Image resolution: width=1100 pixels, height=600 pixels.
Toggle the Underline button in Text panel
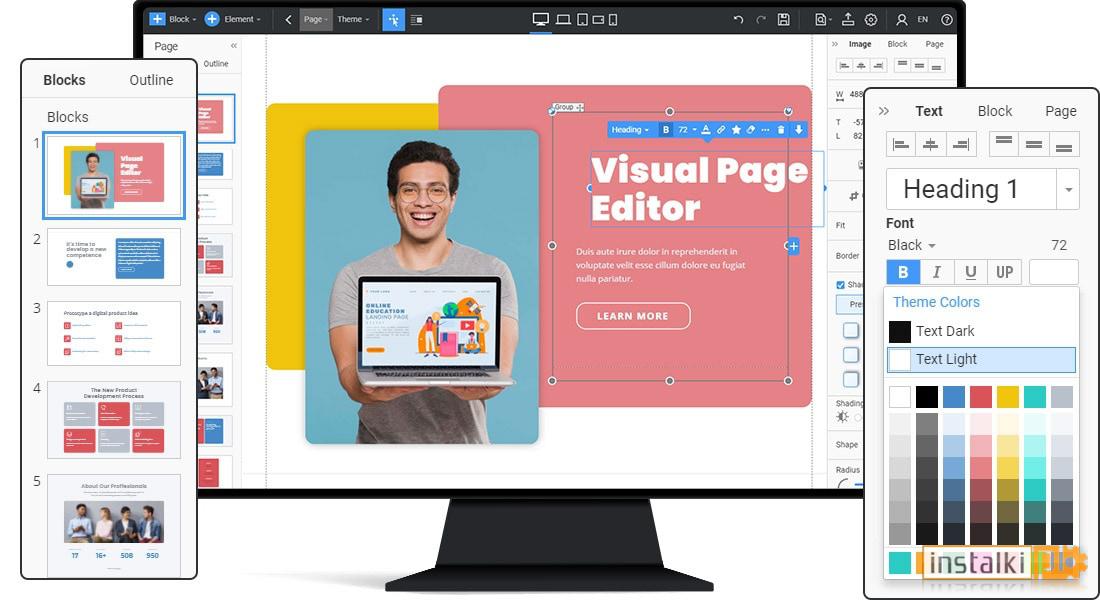[970, 272]
